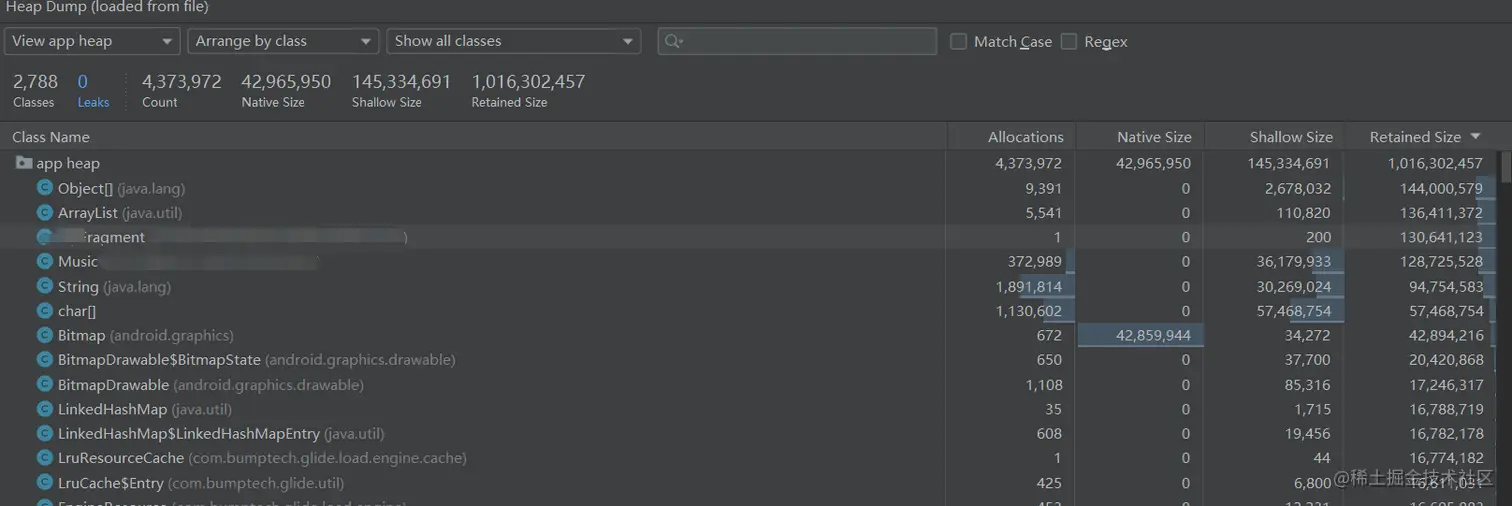Screen dimensions: 1512x506
Task: Click the class icon beside Object[]
Action: tap(44, 188)
